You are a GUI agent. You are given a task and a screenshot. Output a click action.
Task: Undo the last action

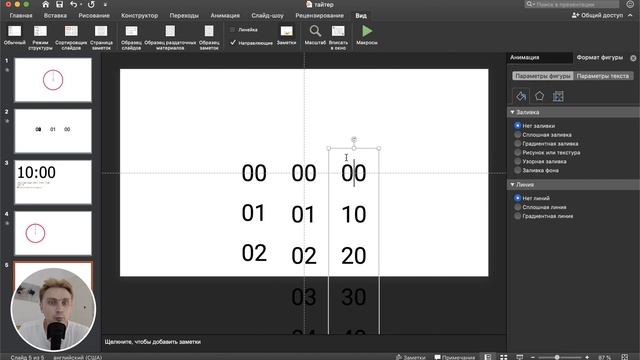coord(73,4)
